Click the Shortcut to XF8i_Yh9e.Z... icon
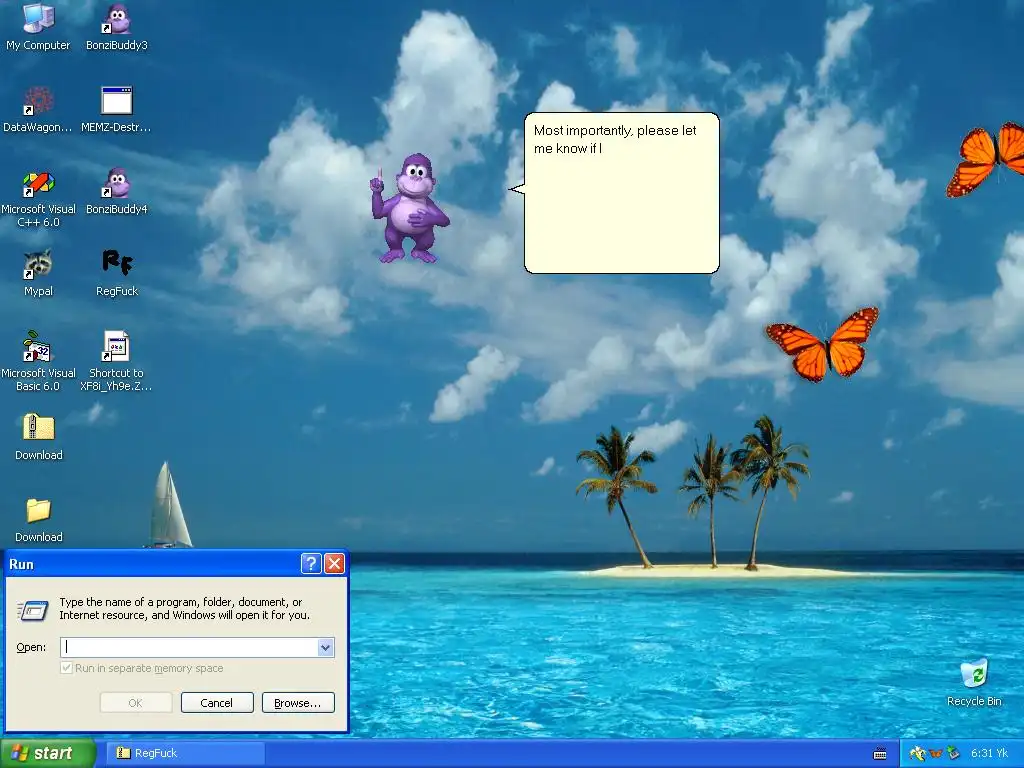This screenshot has height=768, width=1024. click(116, 362)
